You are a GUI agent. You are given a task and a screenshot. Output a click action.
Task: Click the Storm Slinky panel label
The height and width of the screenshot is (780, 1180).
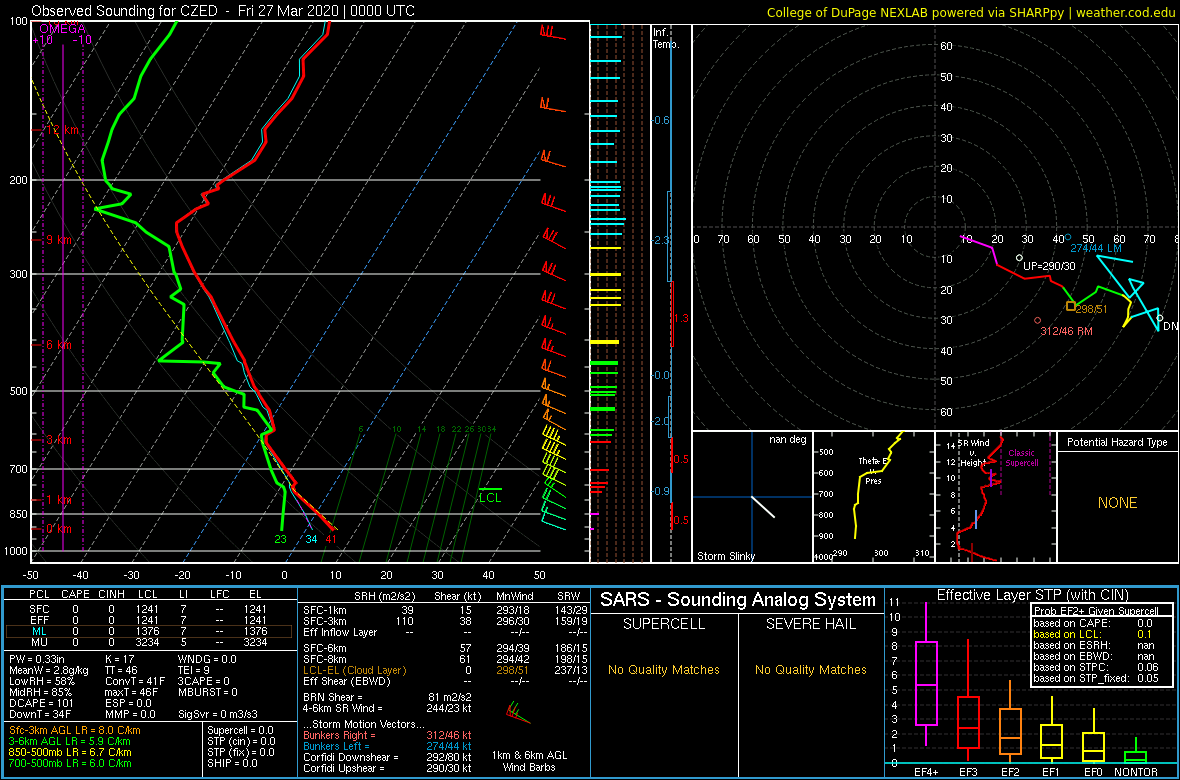[725, 556]
